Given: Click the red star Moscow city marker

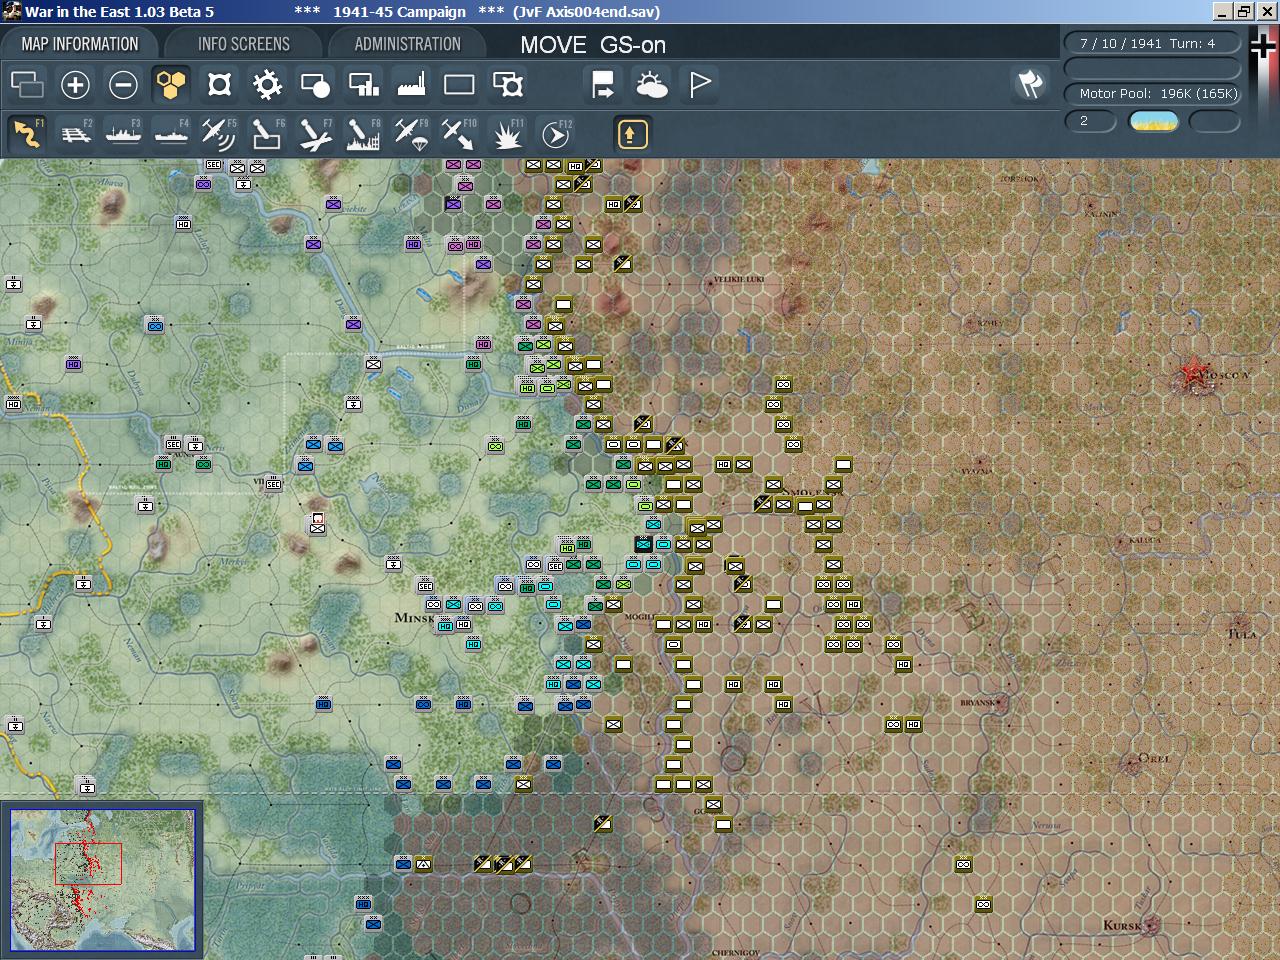Looking at the screenshot, I should 1192,374.
